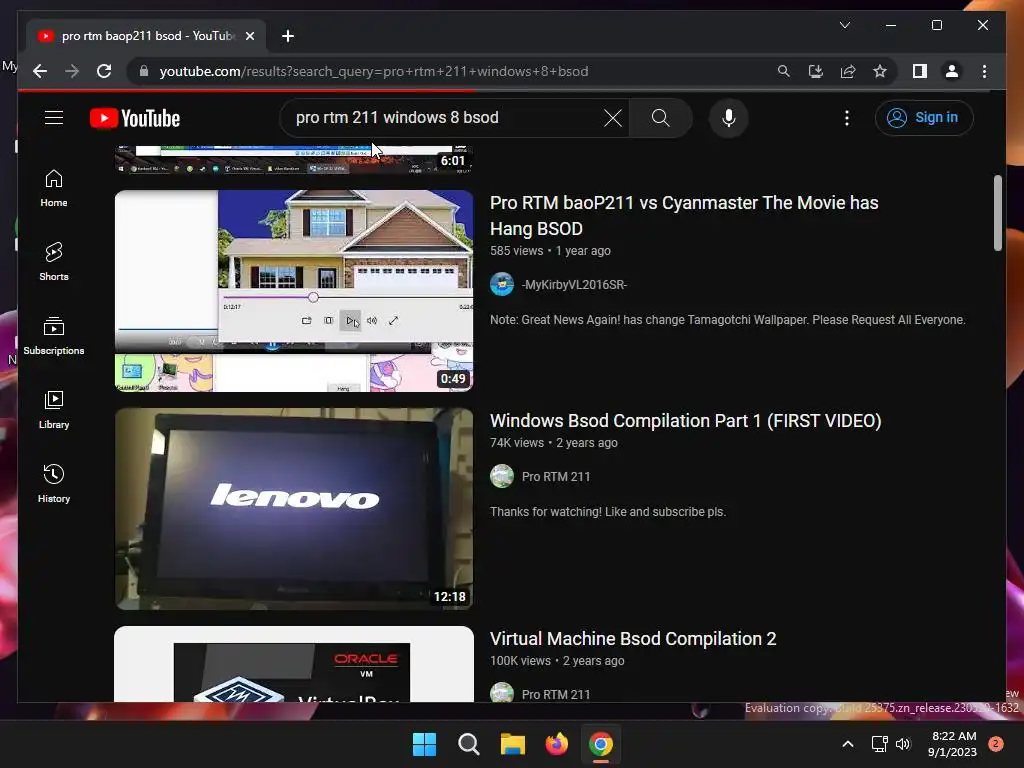Screen dimensions: 1024x768
Task: Click the Chrome taskbar icon
Action: pyautogui.click(x=601, y=744)
